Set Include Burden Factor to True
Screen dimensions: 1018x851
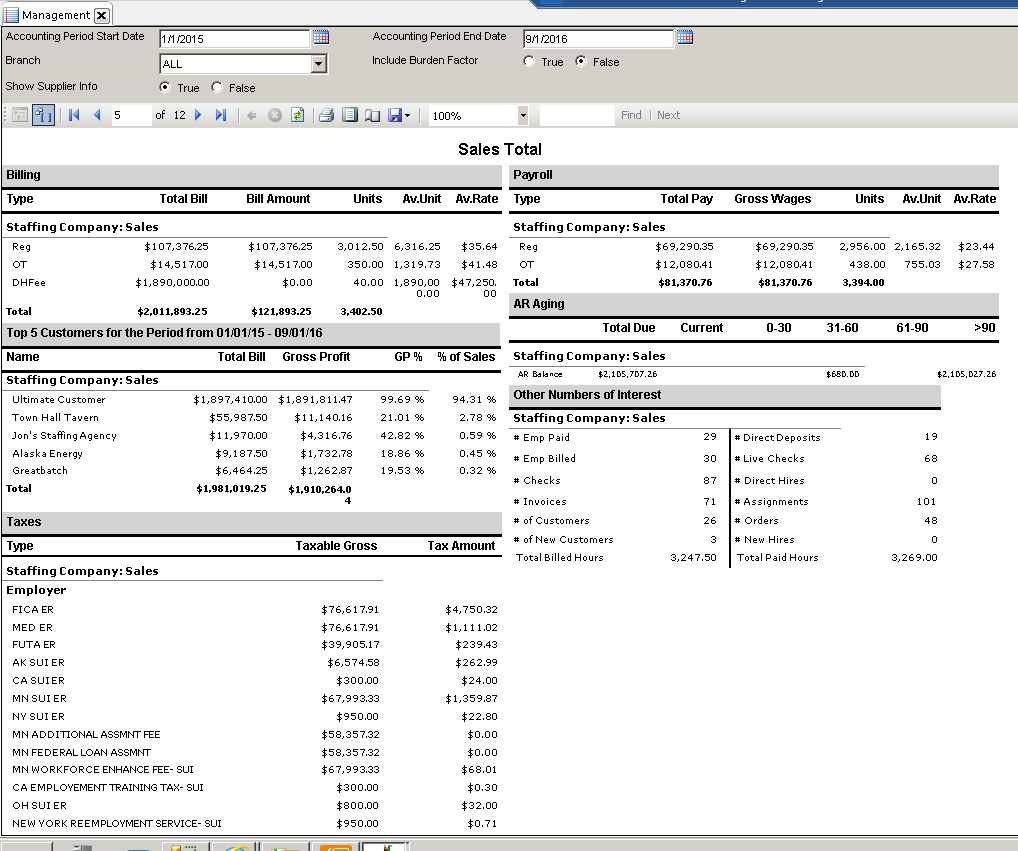[x=529, y=62]
